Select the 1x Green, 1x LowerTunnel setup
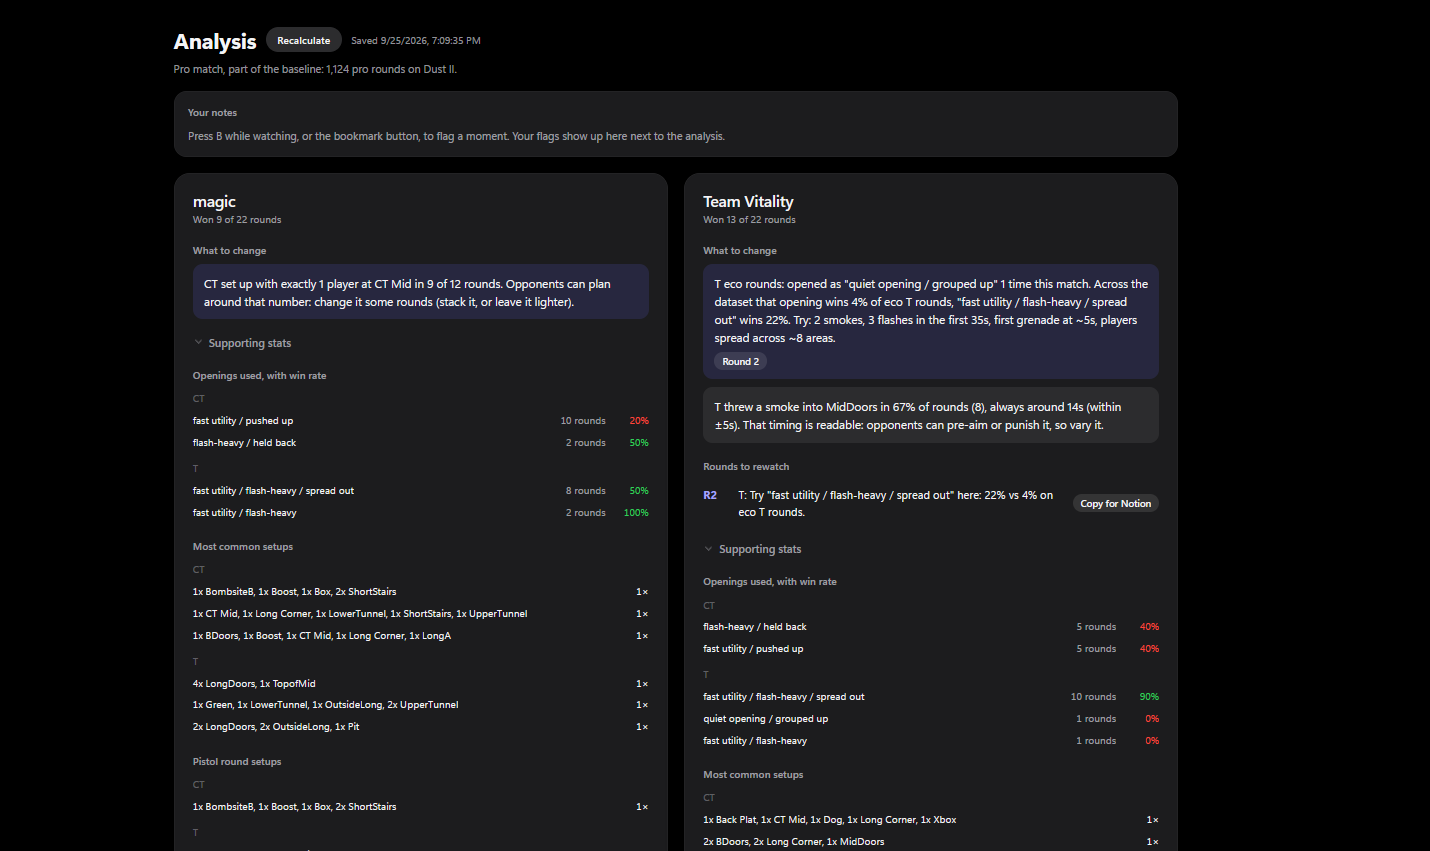This screenshot has width=1430, height=851. (x=421, y=705)
